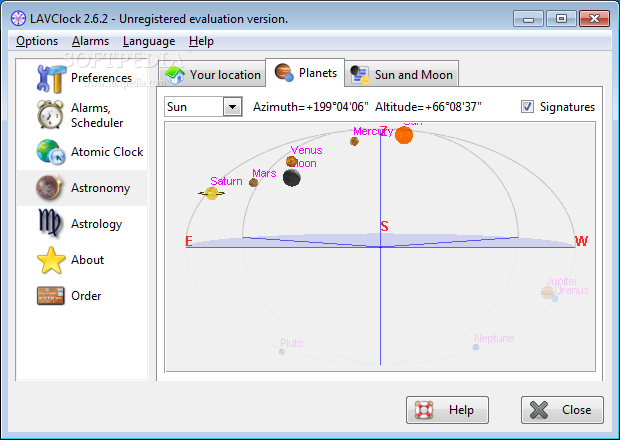Click the Pluto signature label
This screenshot has width=620, height=440.
[x=292, y=343]
